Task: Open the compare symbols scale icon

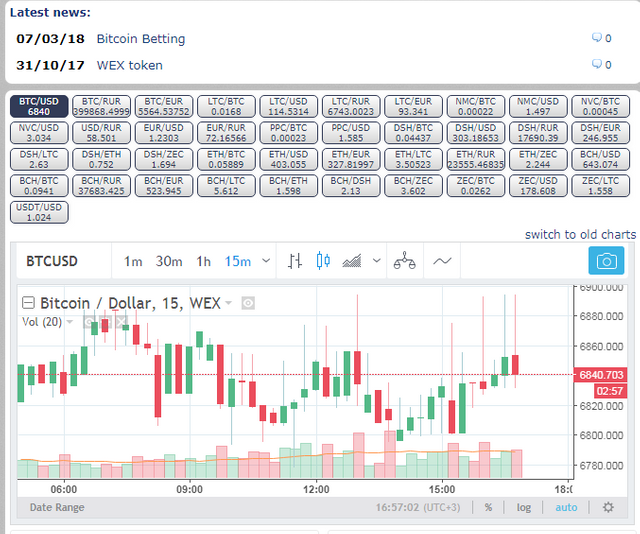Action: coord(404,261)
